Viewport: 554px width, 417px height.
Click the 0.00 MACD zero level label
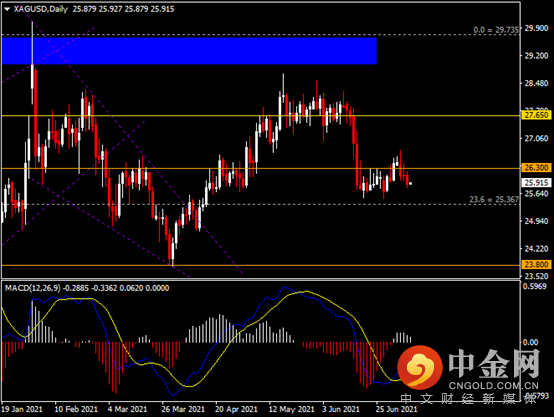[530, 342]
